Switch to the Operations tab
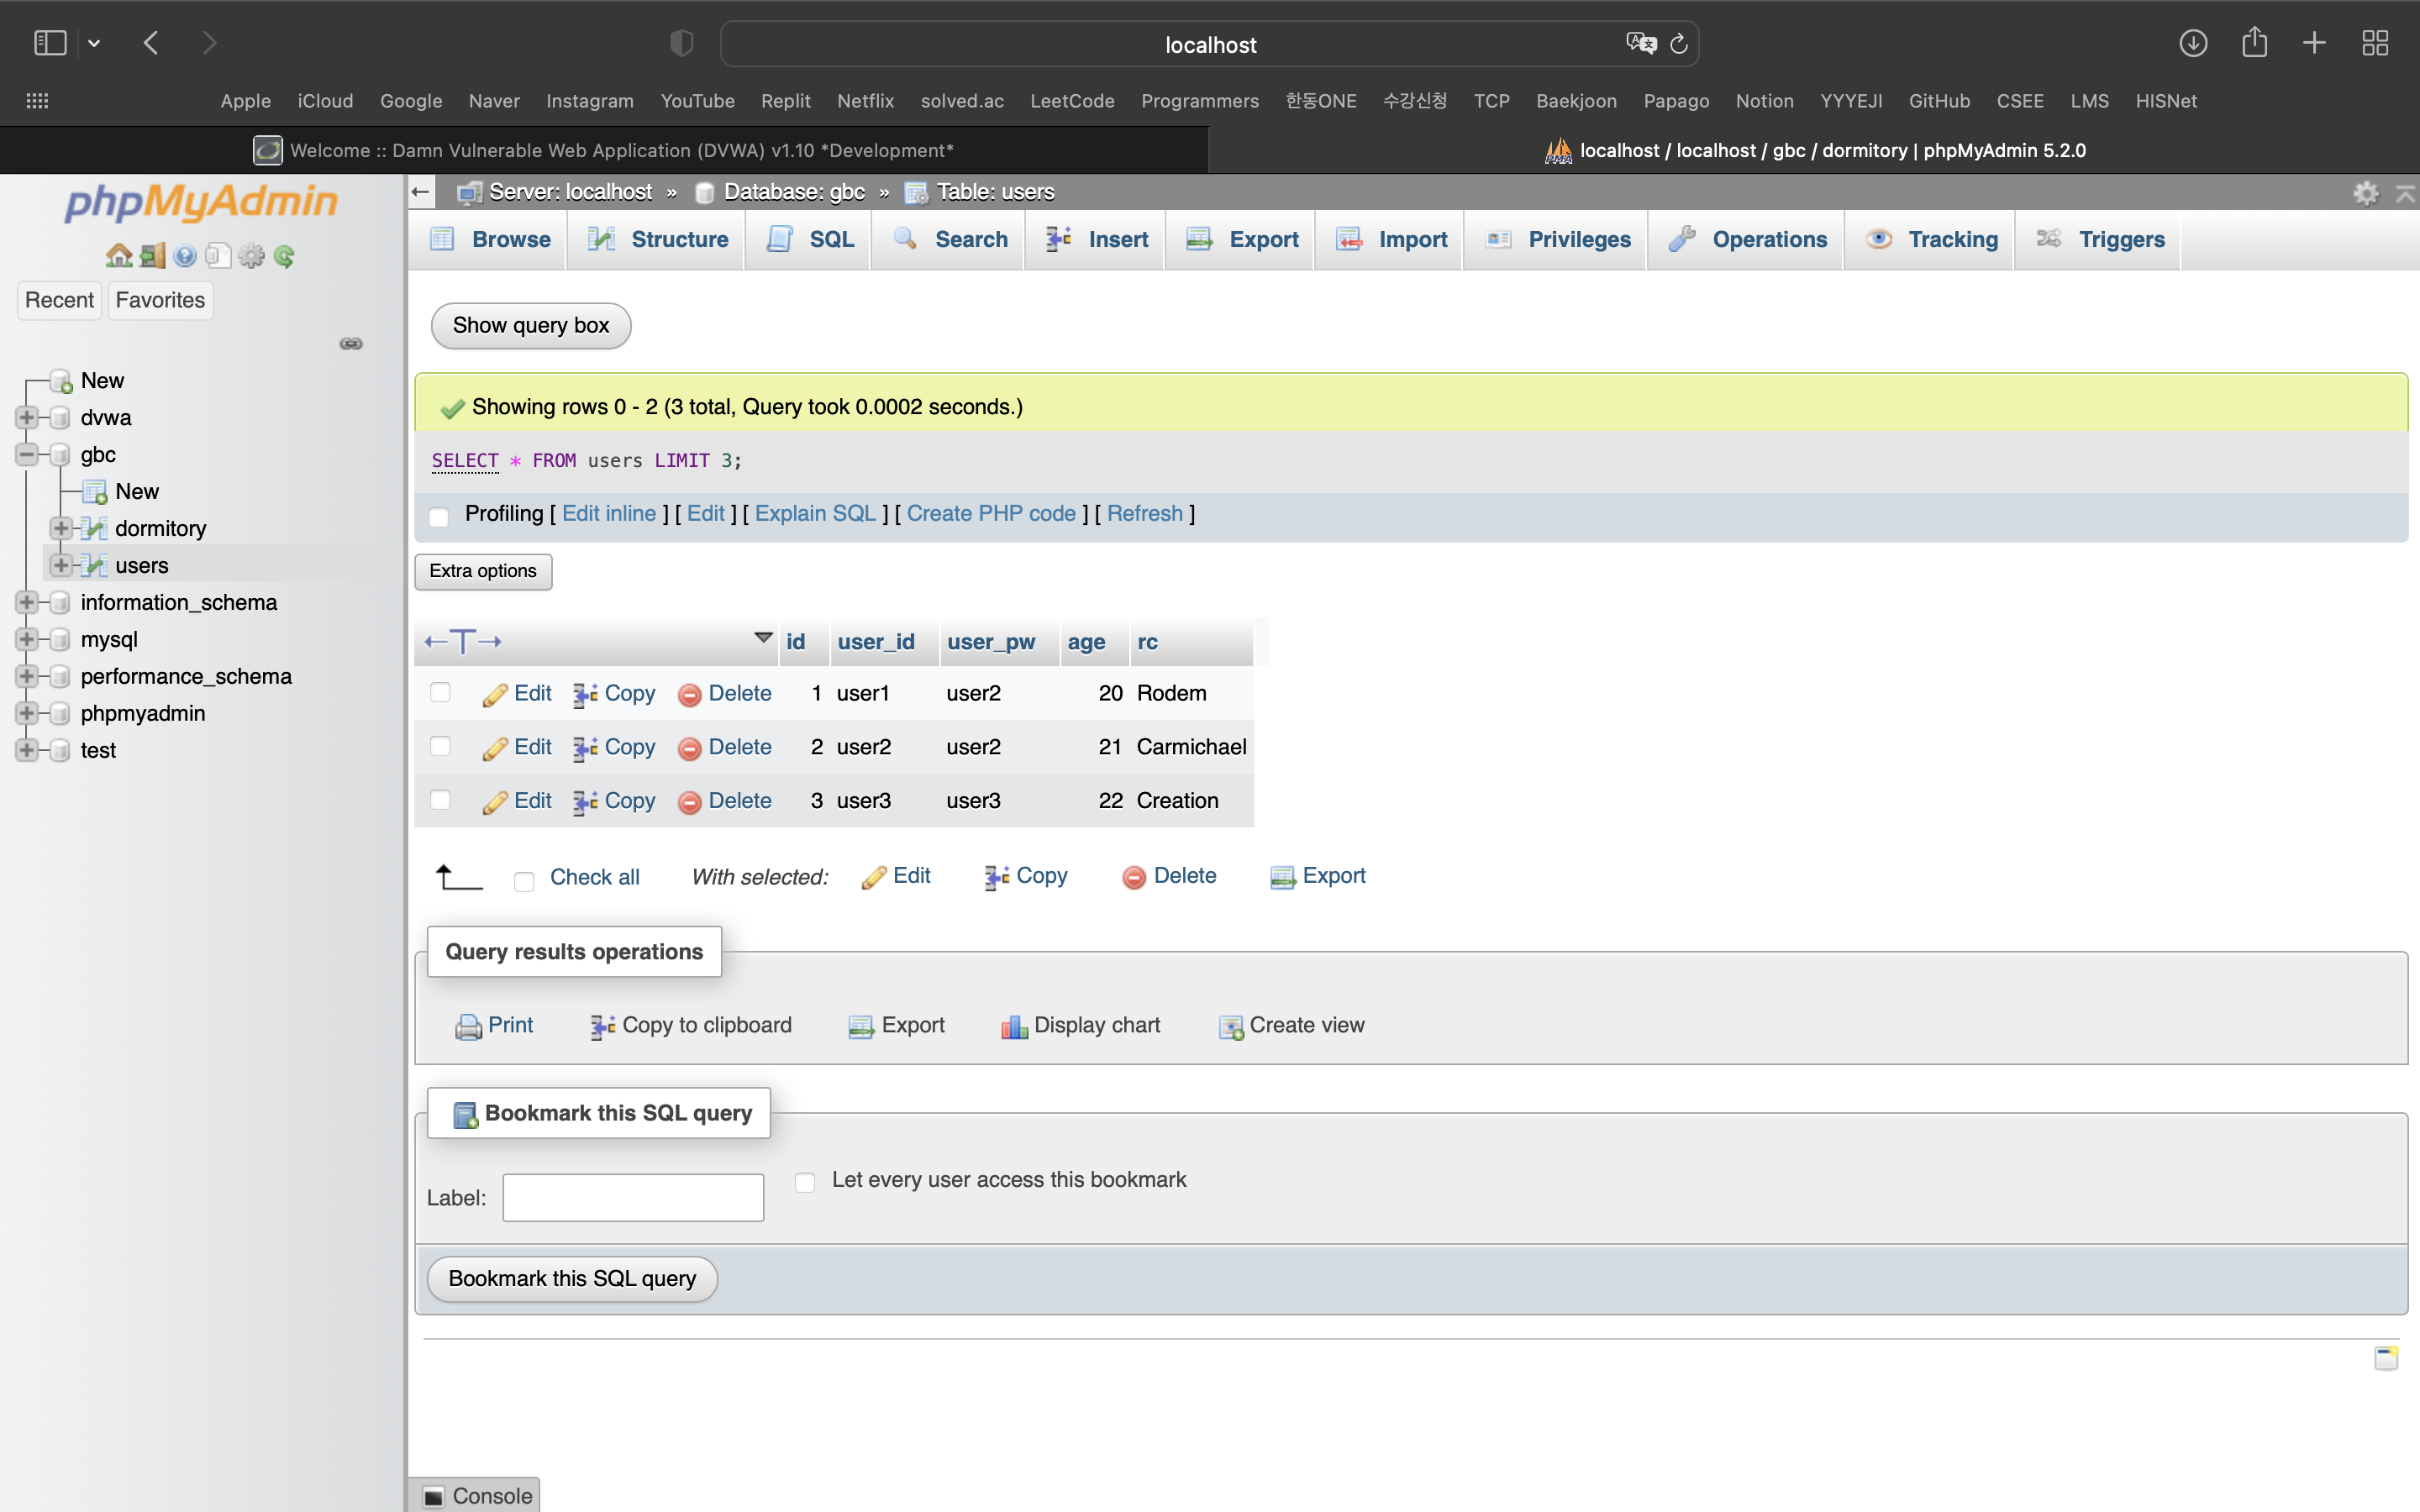This screenshot has width=2420, height=1512. (x=1768, y=239)
